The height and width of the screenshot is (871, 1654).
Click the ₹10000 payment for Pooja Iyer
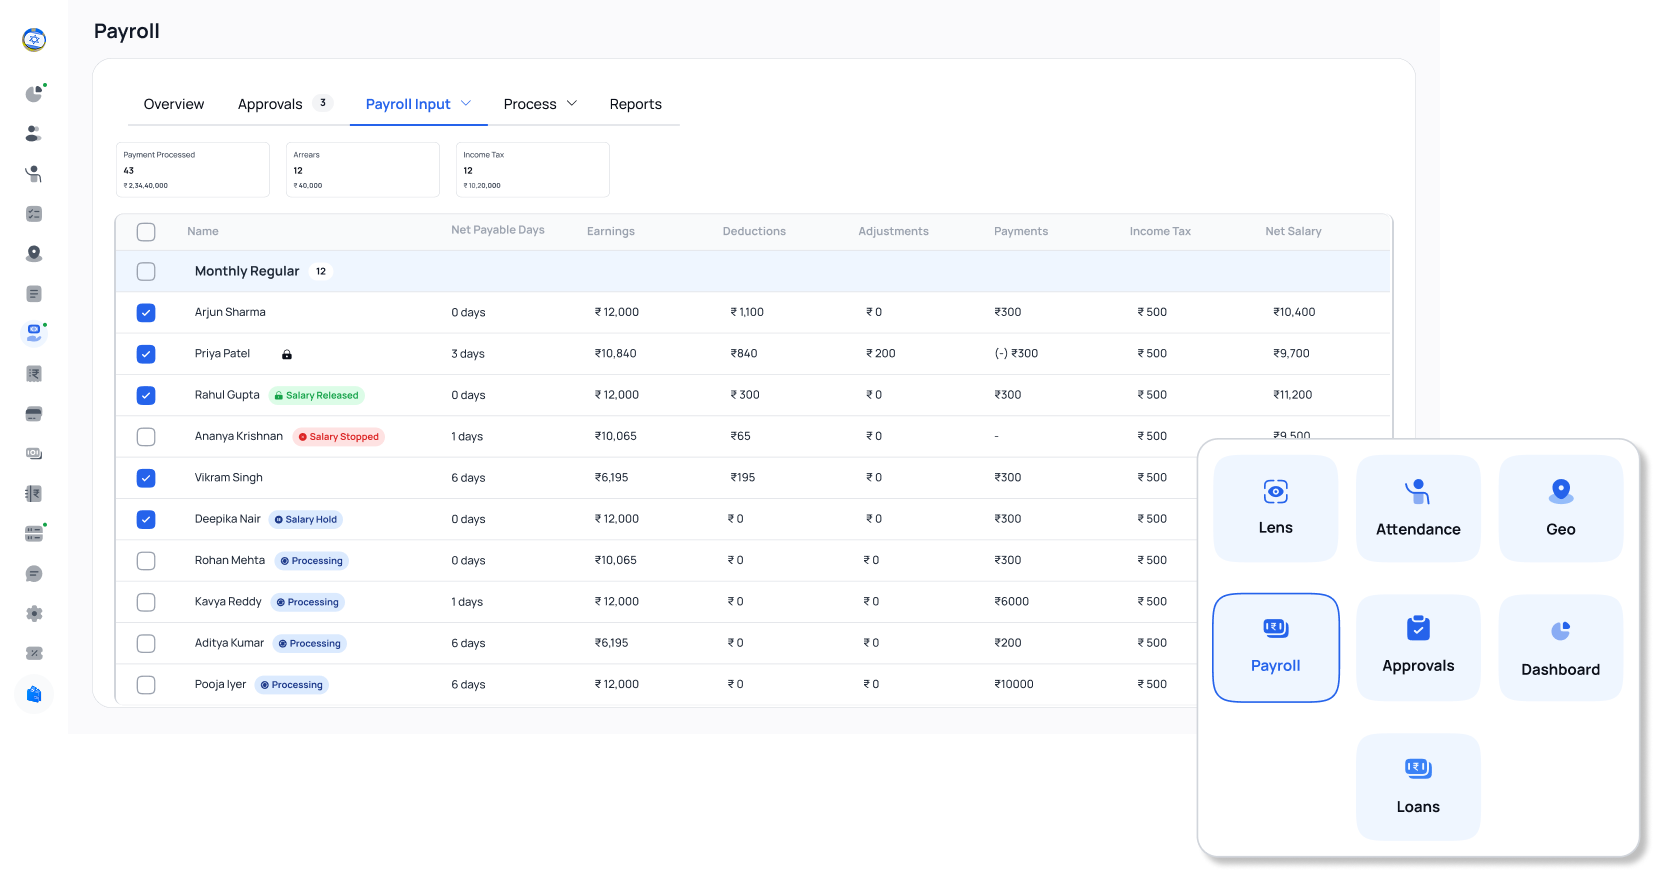click(x=1014, y=684)
